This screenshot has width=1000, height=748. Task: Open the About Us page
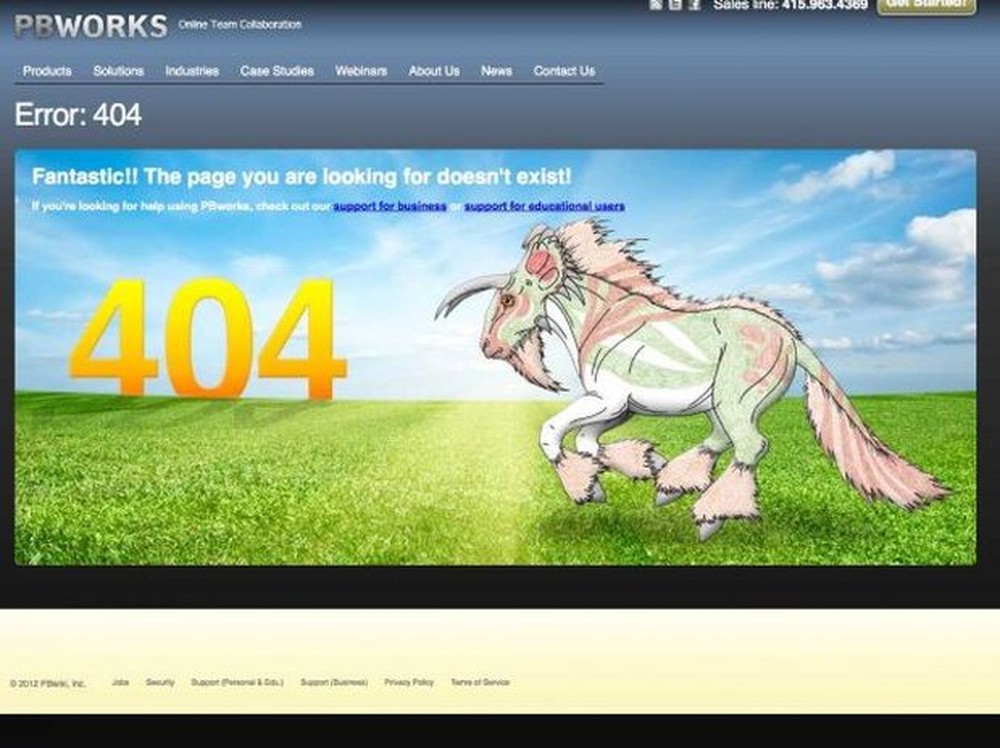pyautogui.click(x=434, y=71)
